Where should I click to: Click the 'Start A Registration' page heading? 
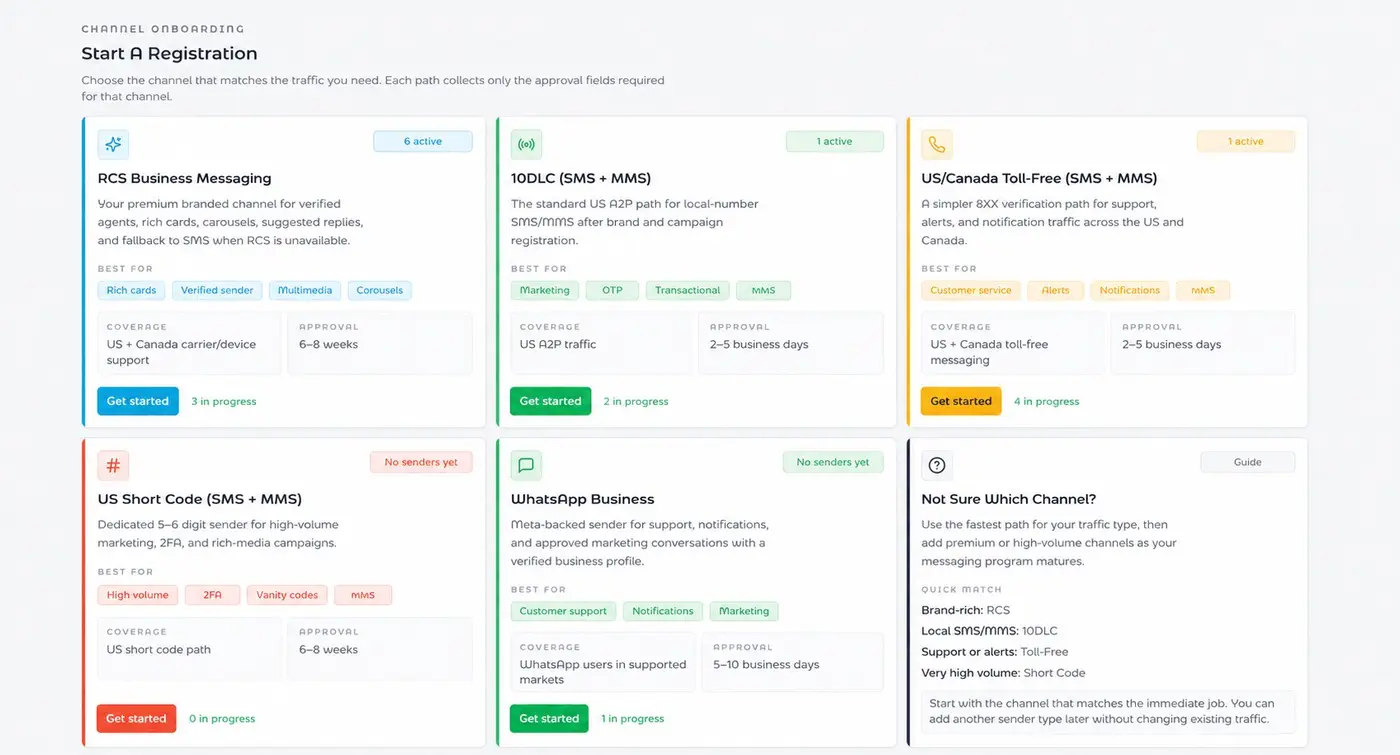169,54
